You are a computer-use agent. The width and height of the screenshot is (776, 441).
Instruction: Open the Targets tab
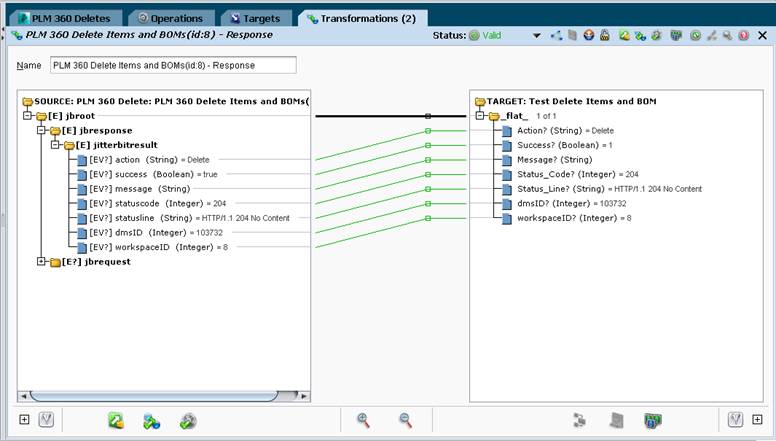point(255,18)
